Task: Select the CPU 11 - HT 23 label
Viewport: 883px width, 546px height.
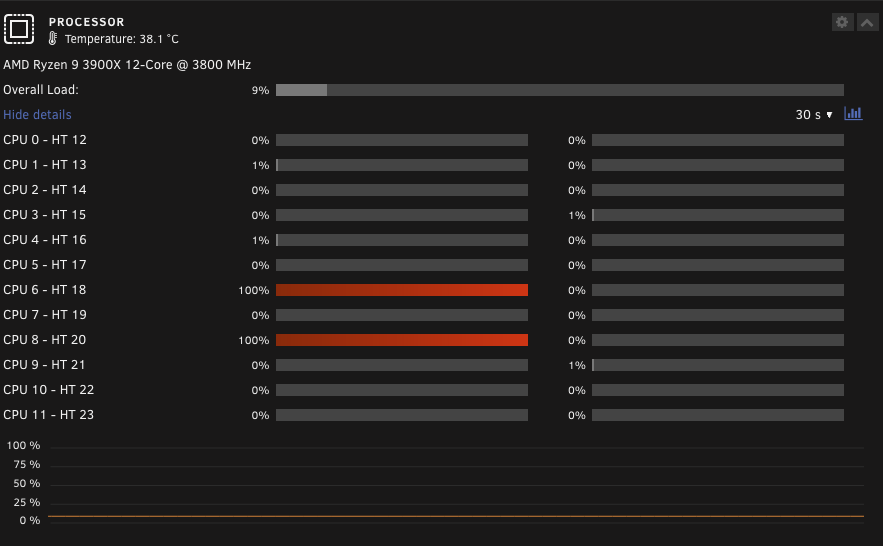Action: [x=48, y=415]
